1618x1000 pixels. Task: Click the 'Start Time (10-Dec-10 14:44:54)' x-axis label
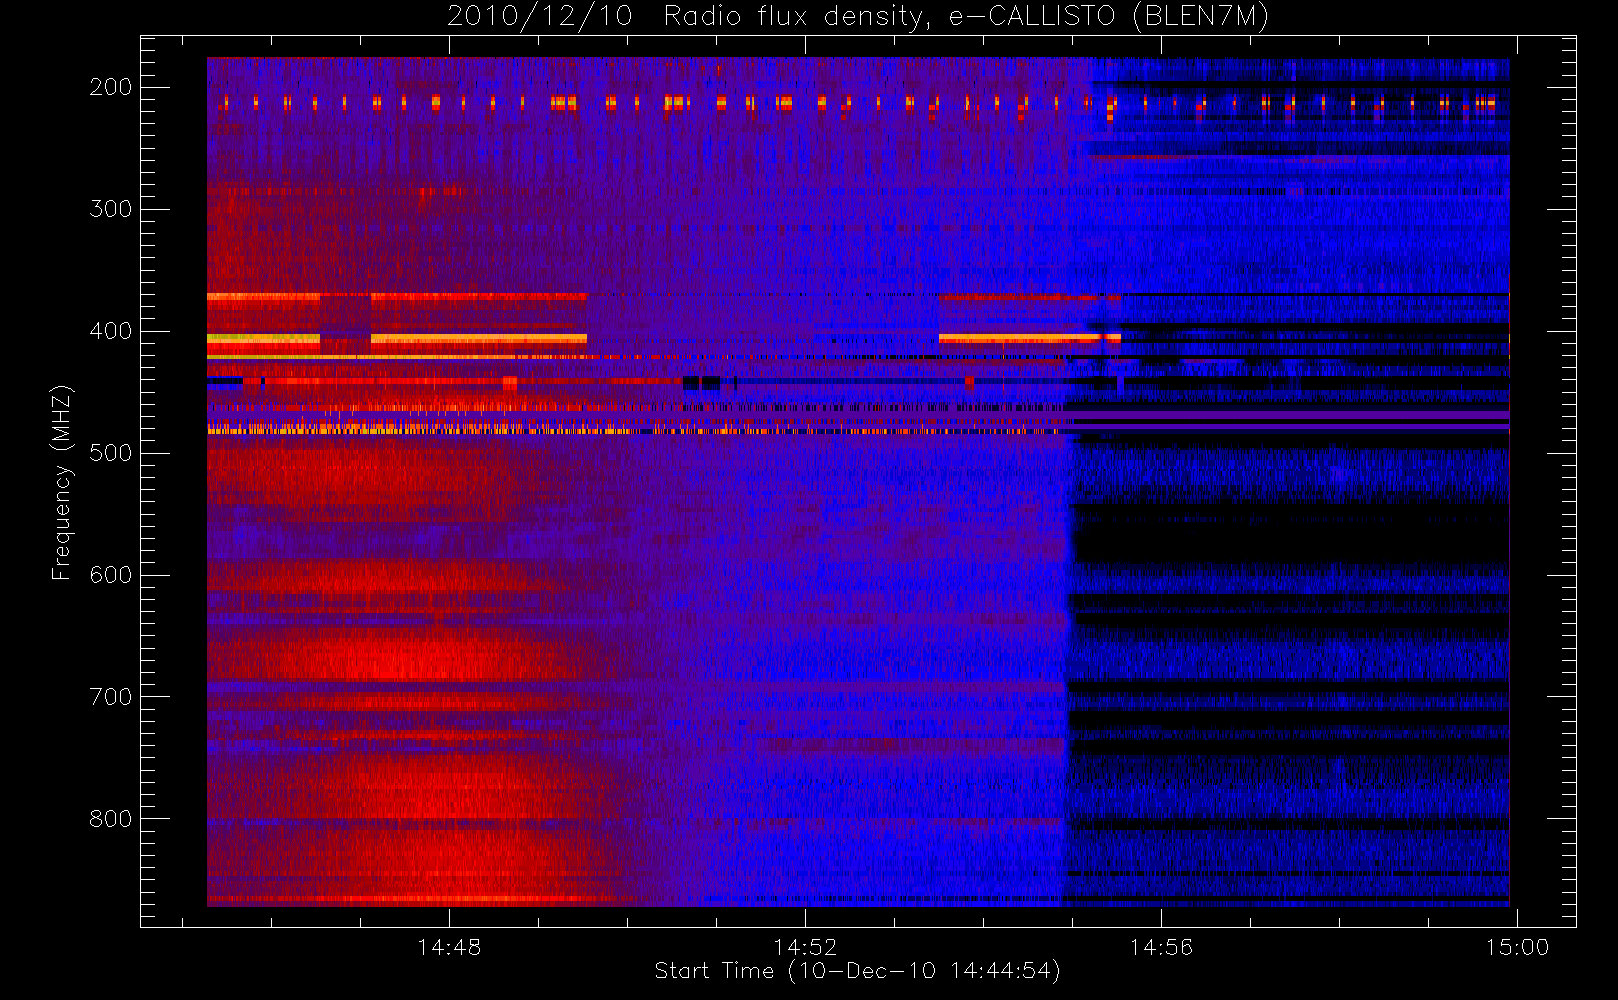pos(857,971)
